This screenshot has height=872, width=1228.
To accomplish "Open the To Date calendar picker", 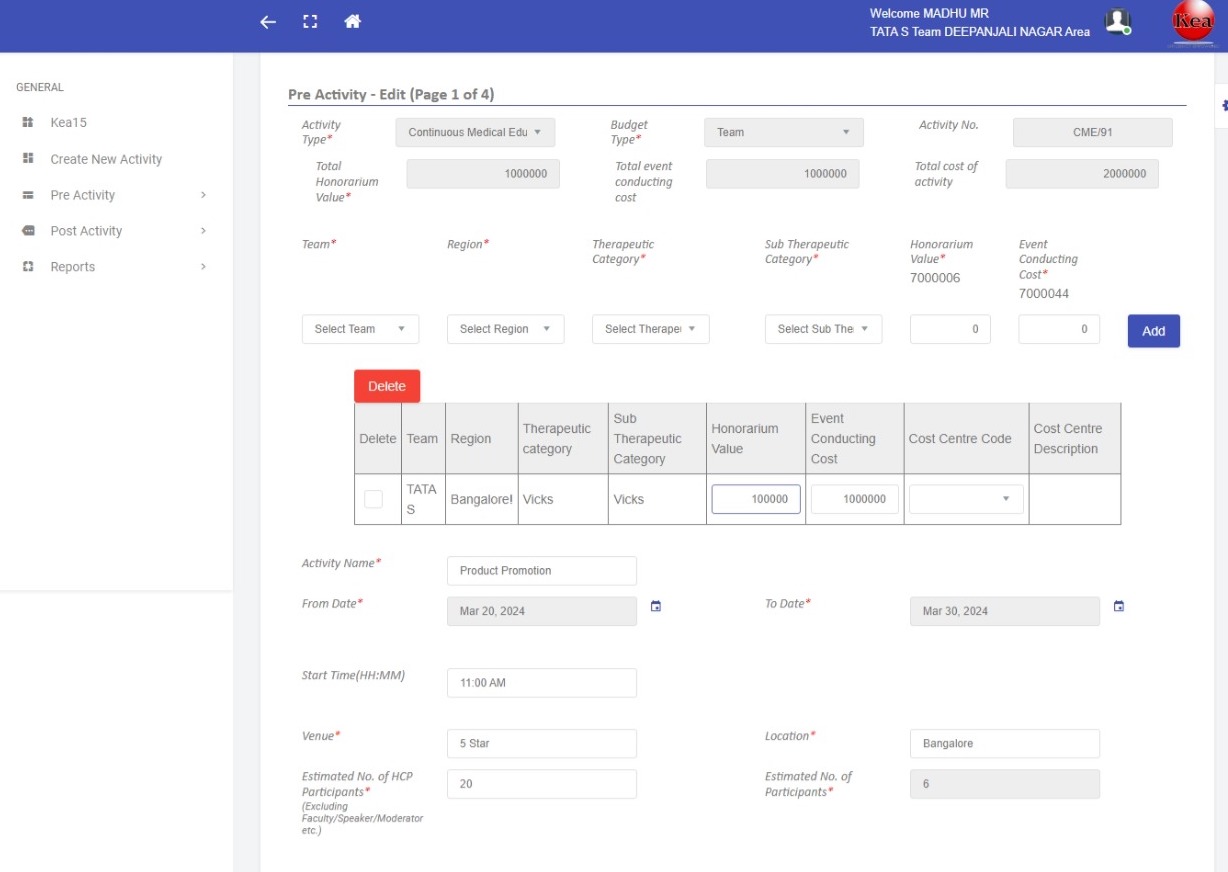I will click(1118, 605).
